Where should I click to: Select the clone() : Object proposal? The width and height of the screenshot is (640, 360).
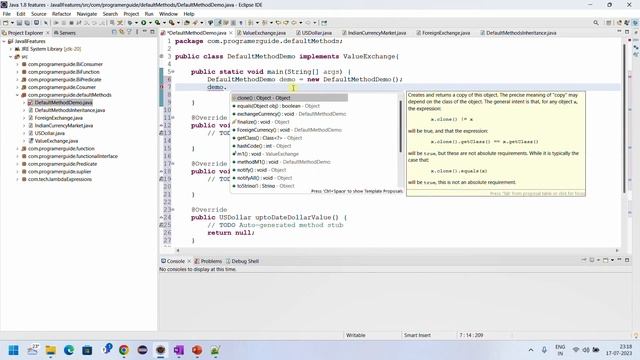click(x=289, y=98)
